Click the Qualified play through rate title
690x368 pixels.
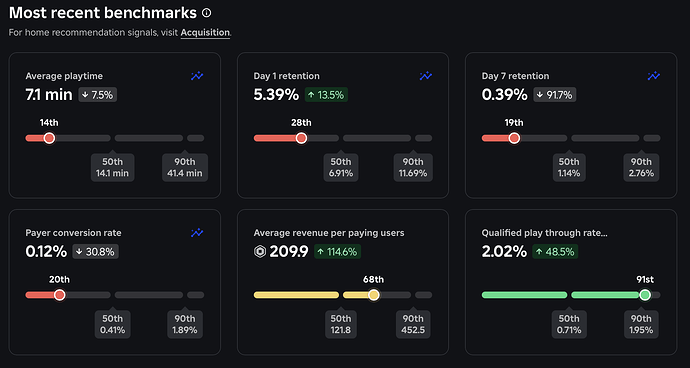point(545,233)
